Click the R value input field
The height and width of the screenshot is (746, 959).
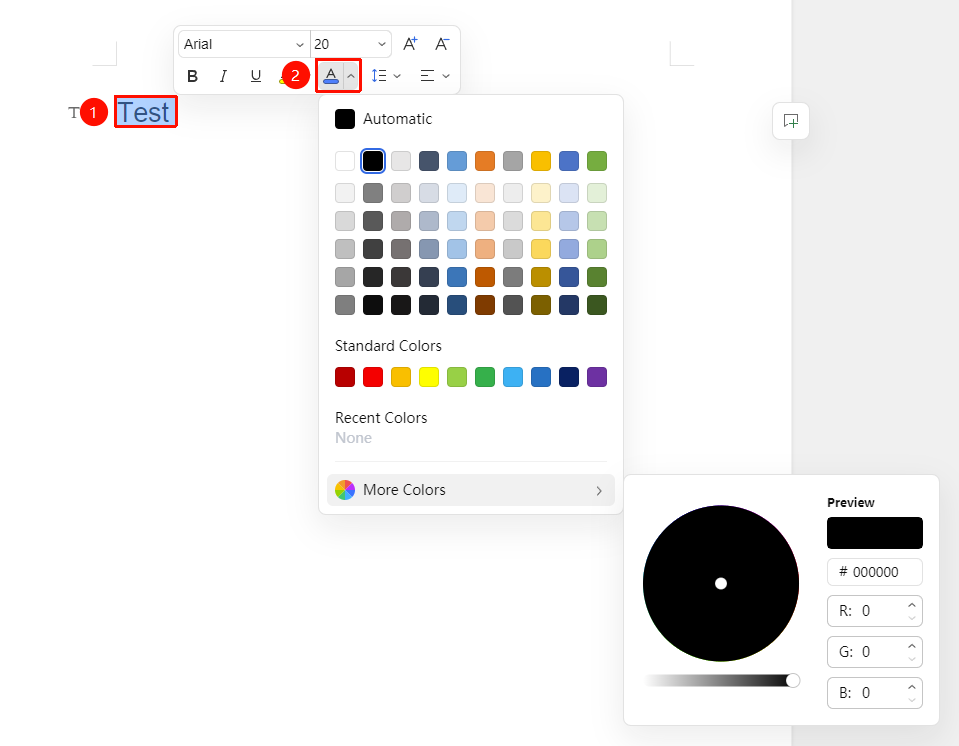[875, 611]
